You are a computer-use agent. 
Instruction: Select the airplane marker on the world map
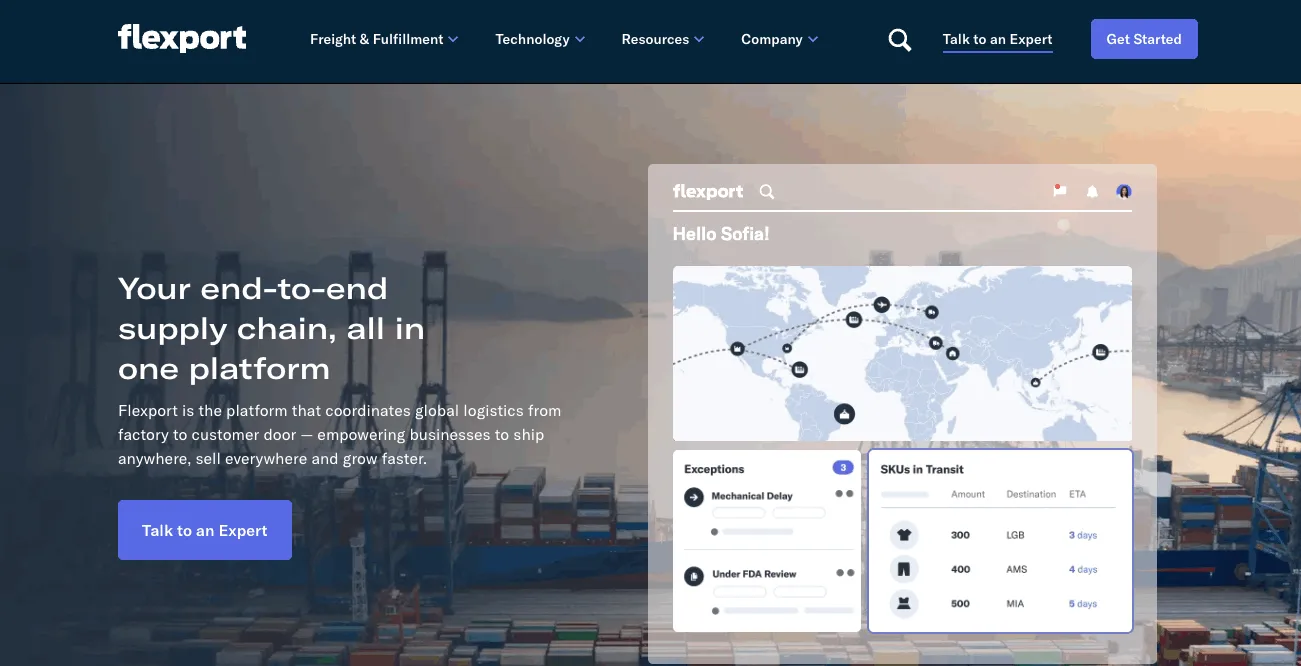point(881,304)
